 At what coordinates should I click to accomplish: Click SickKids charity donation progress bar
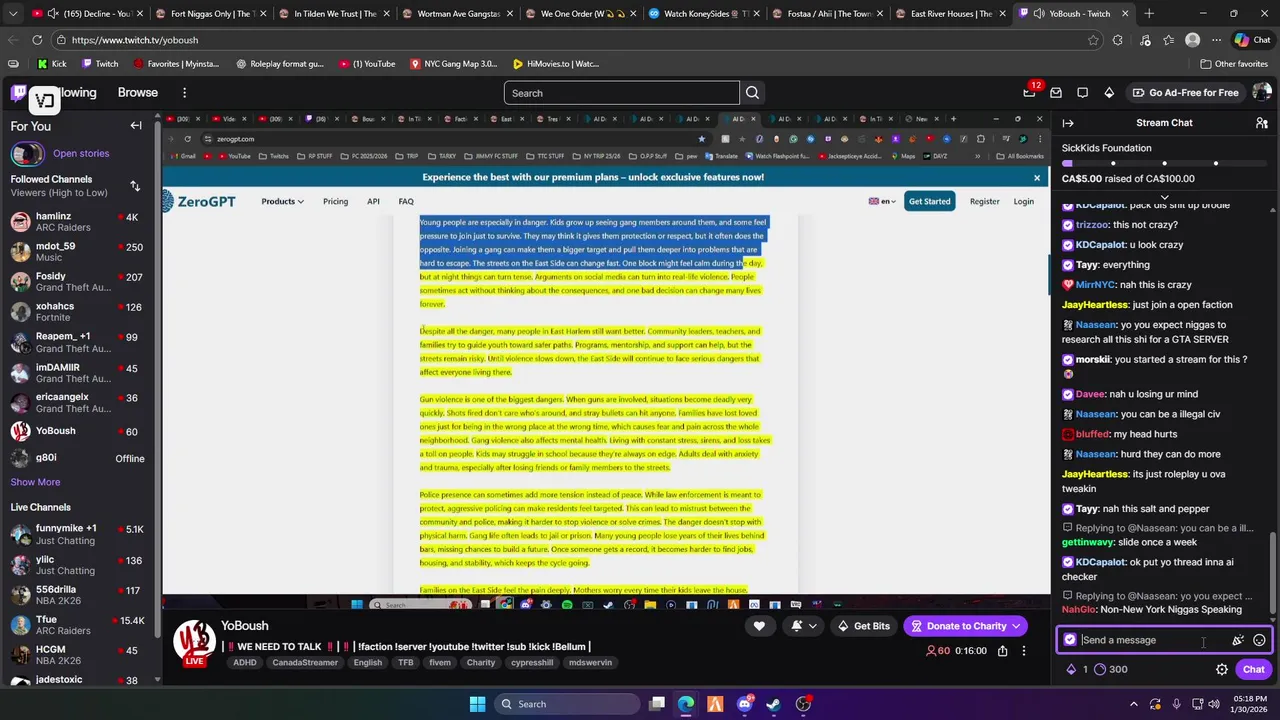[1163, 164]
